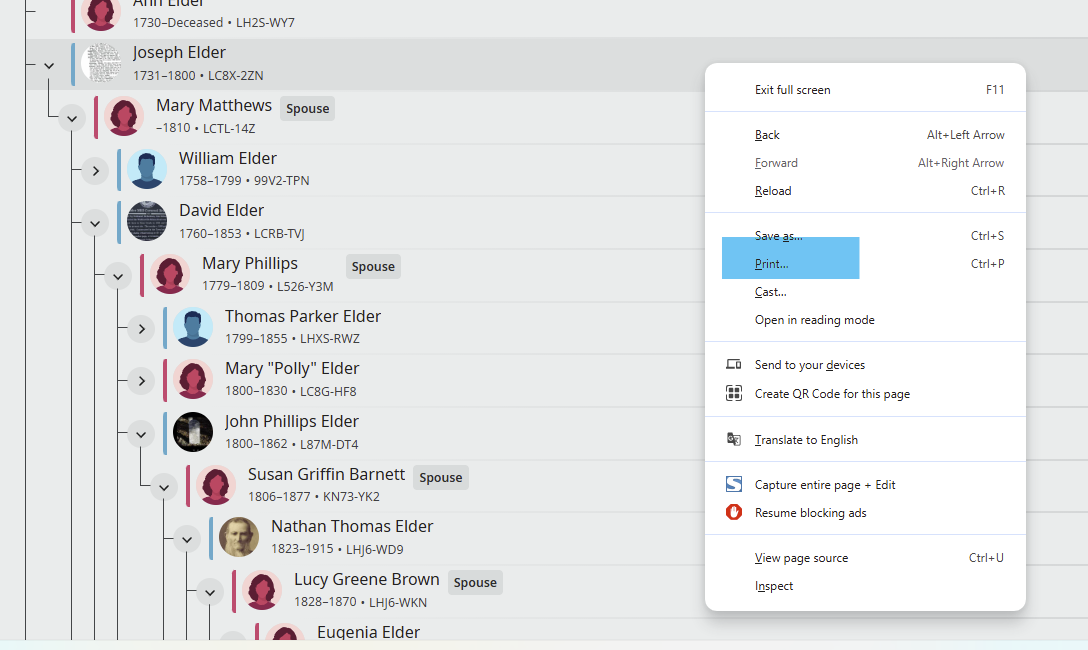Click David Elder's portrait thumbnail

coord(147,221)
